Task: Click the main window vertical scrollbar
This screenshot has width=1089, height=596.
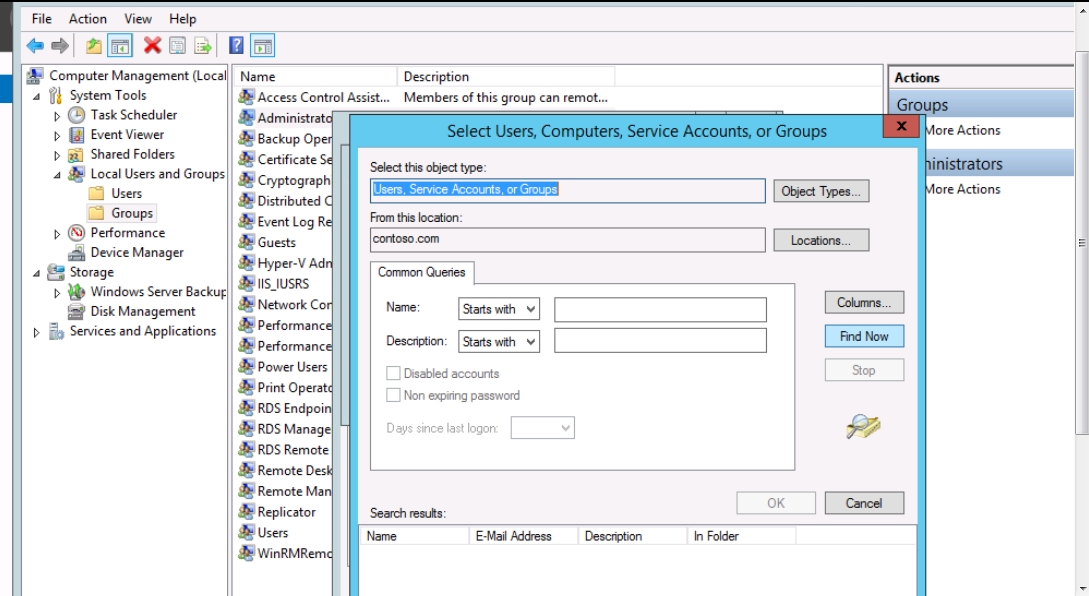Action: click(1081, 243)
